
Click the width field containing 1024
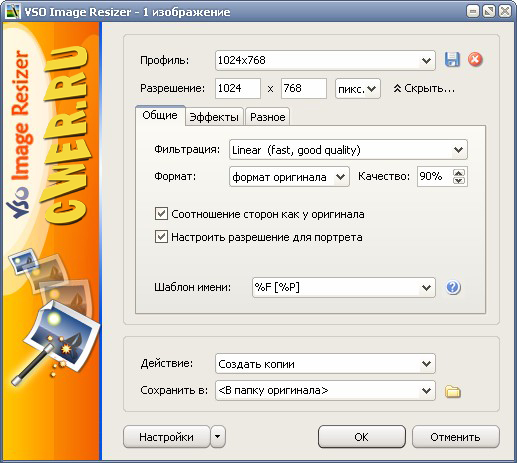point(238,88)
